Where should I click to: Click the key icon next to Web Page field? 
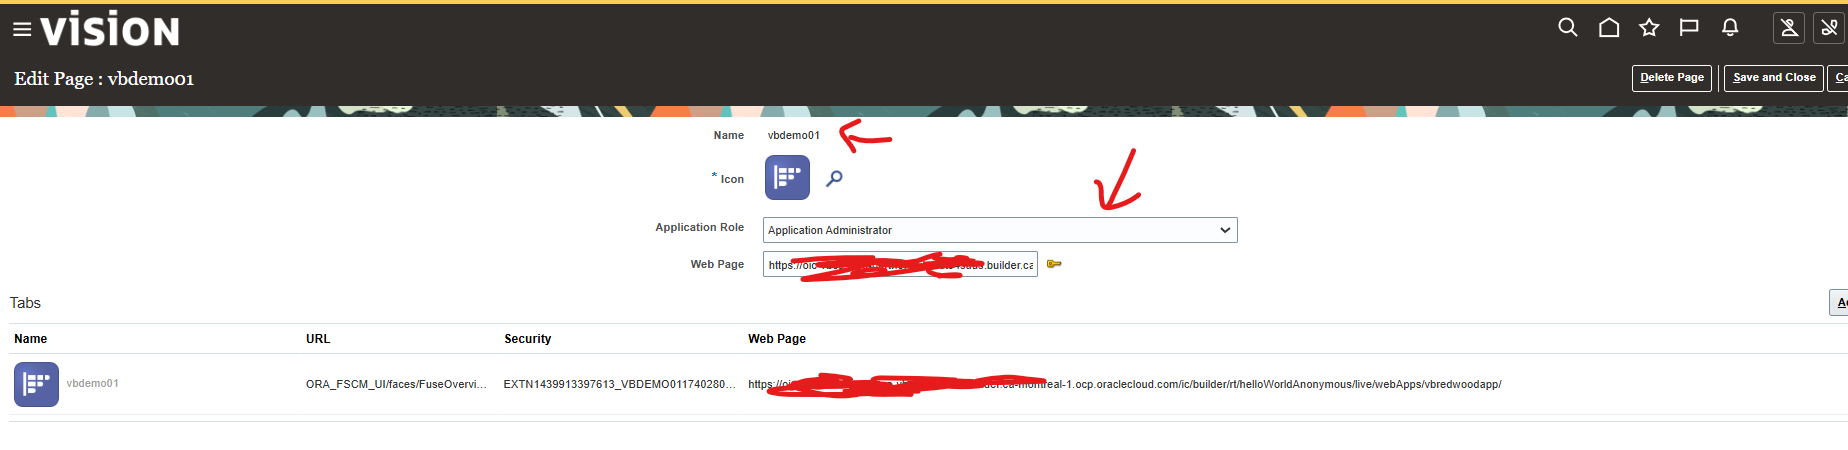[1054, 264]
